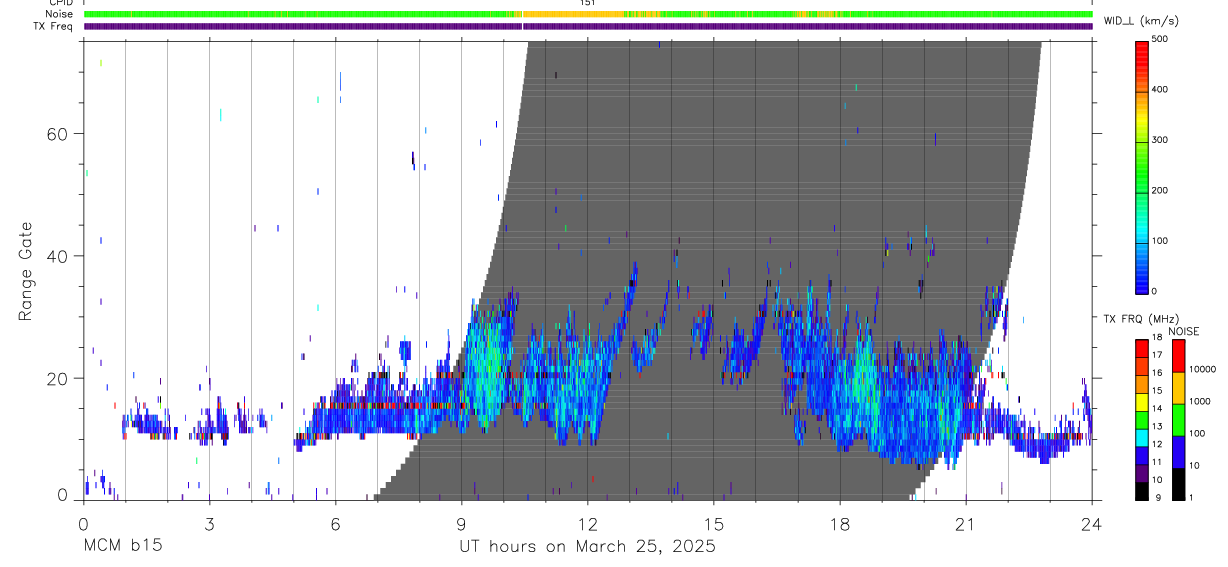Click the green 100–1000 NOISE legend segment
This screenshot has height=567, width=1228.
coord(1178,419)
